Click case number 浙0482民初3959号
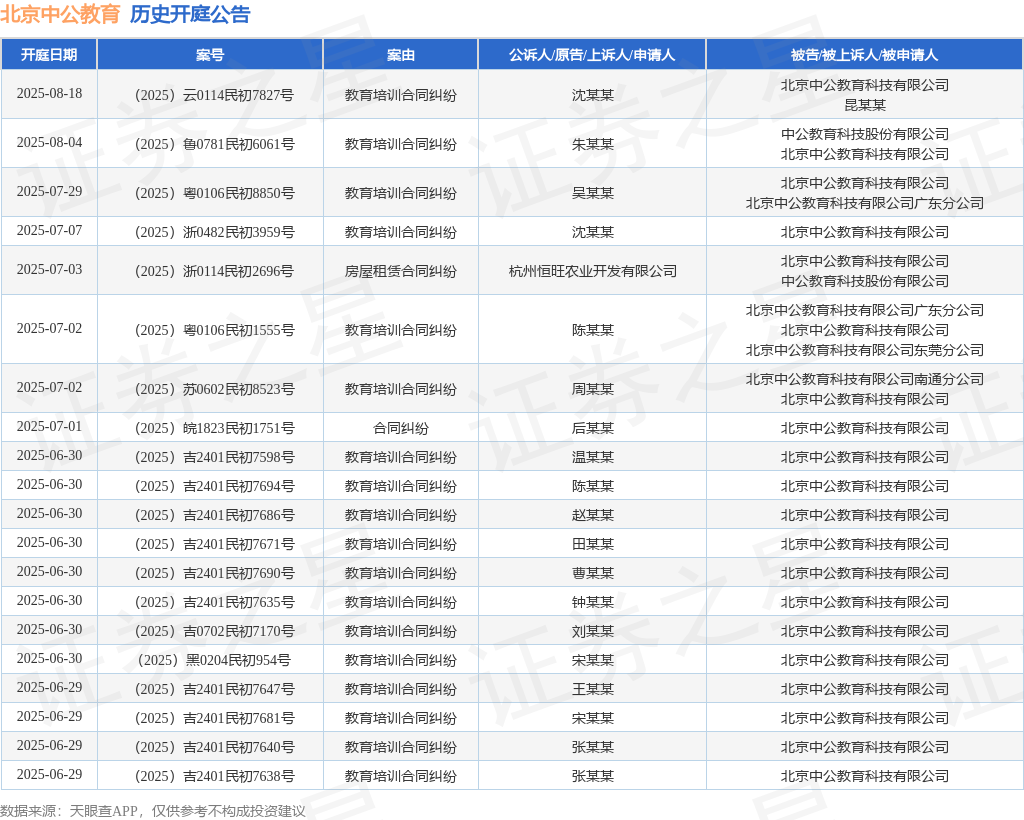The width and height of the screenshot is (1024, 820). pyautogui.click(x=214, y=232)
